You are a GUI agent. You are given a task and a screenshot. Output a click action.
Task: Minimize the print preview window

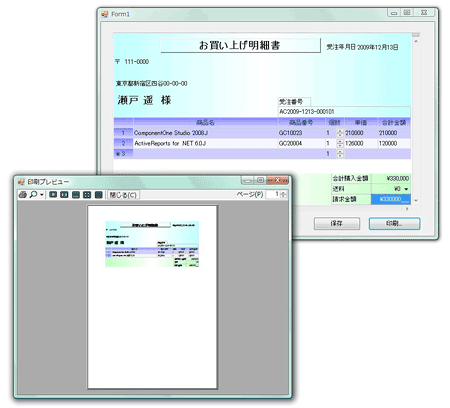pos(248,180)
